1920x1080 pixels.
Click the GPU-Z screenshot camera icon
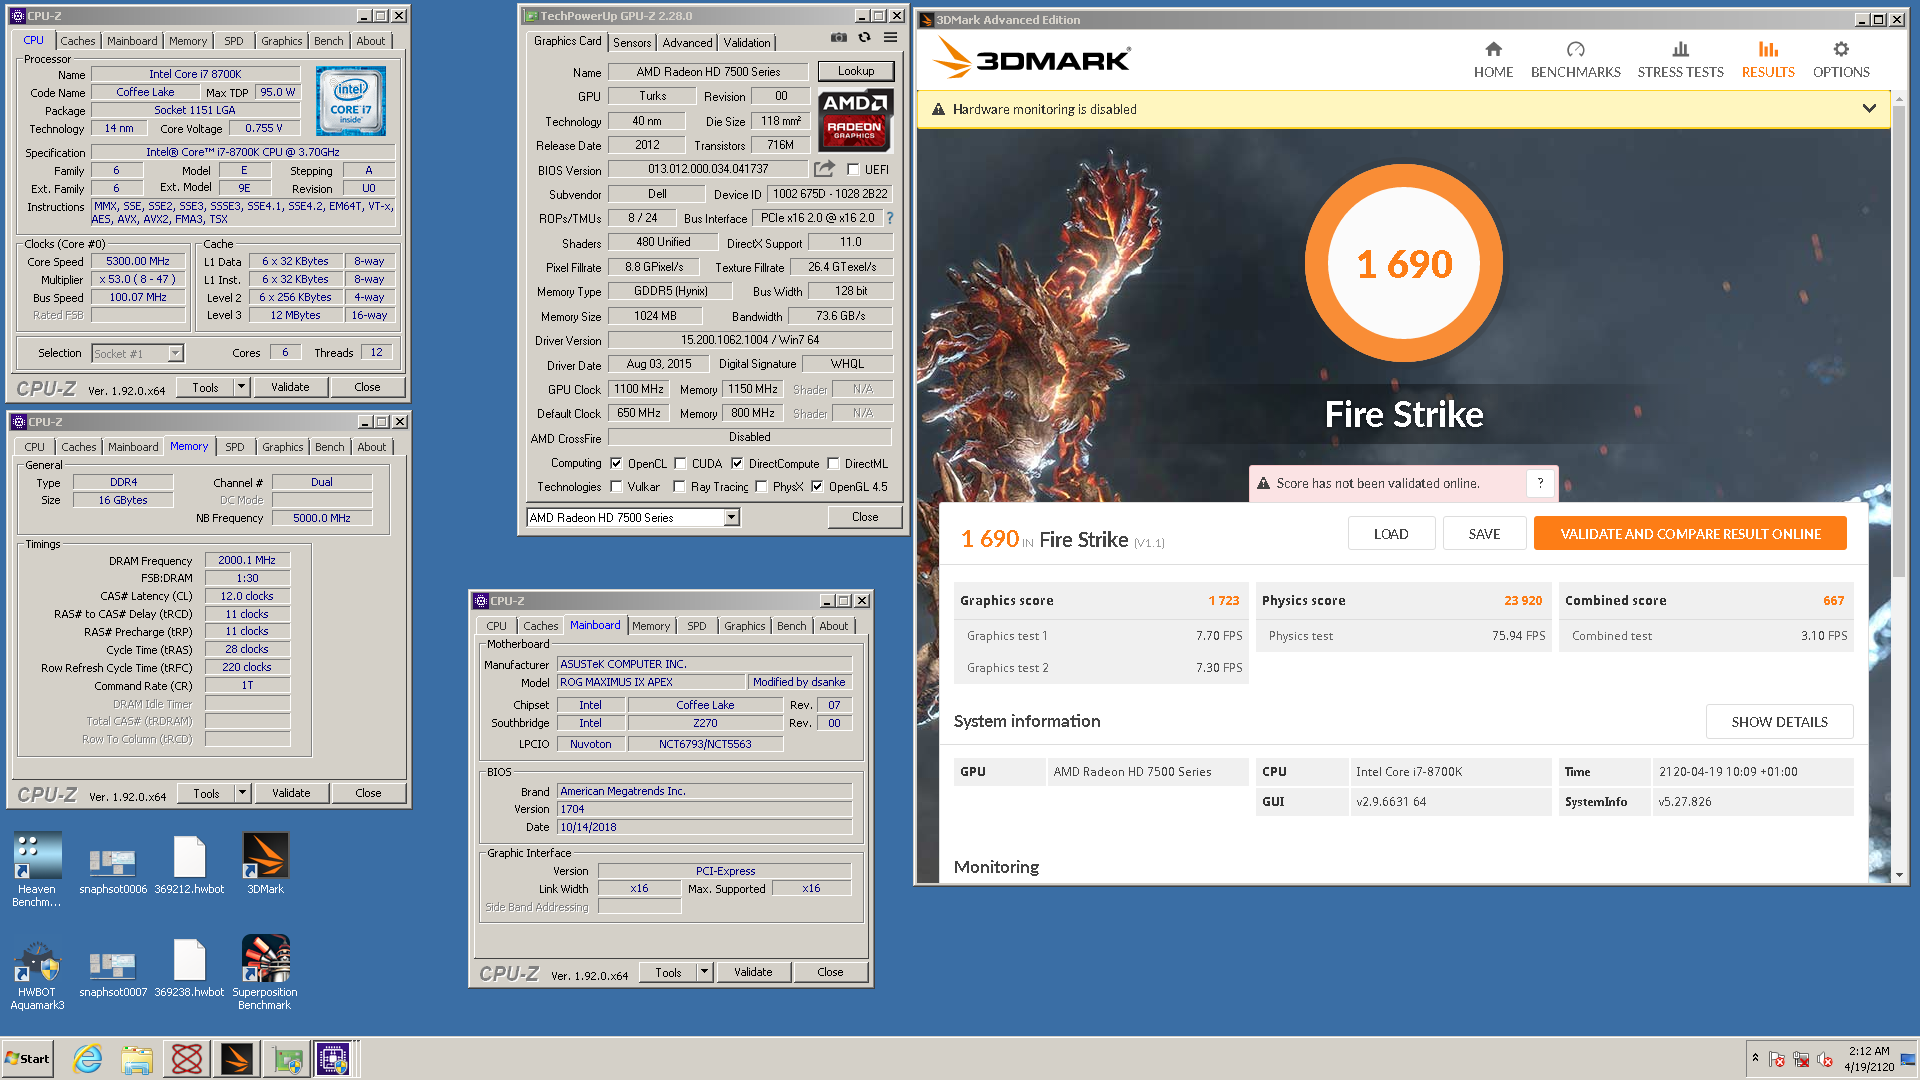pos(838,38)
